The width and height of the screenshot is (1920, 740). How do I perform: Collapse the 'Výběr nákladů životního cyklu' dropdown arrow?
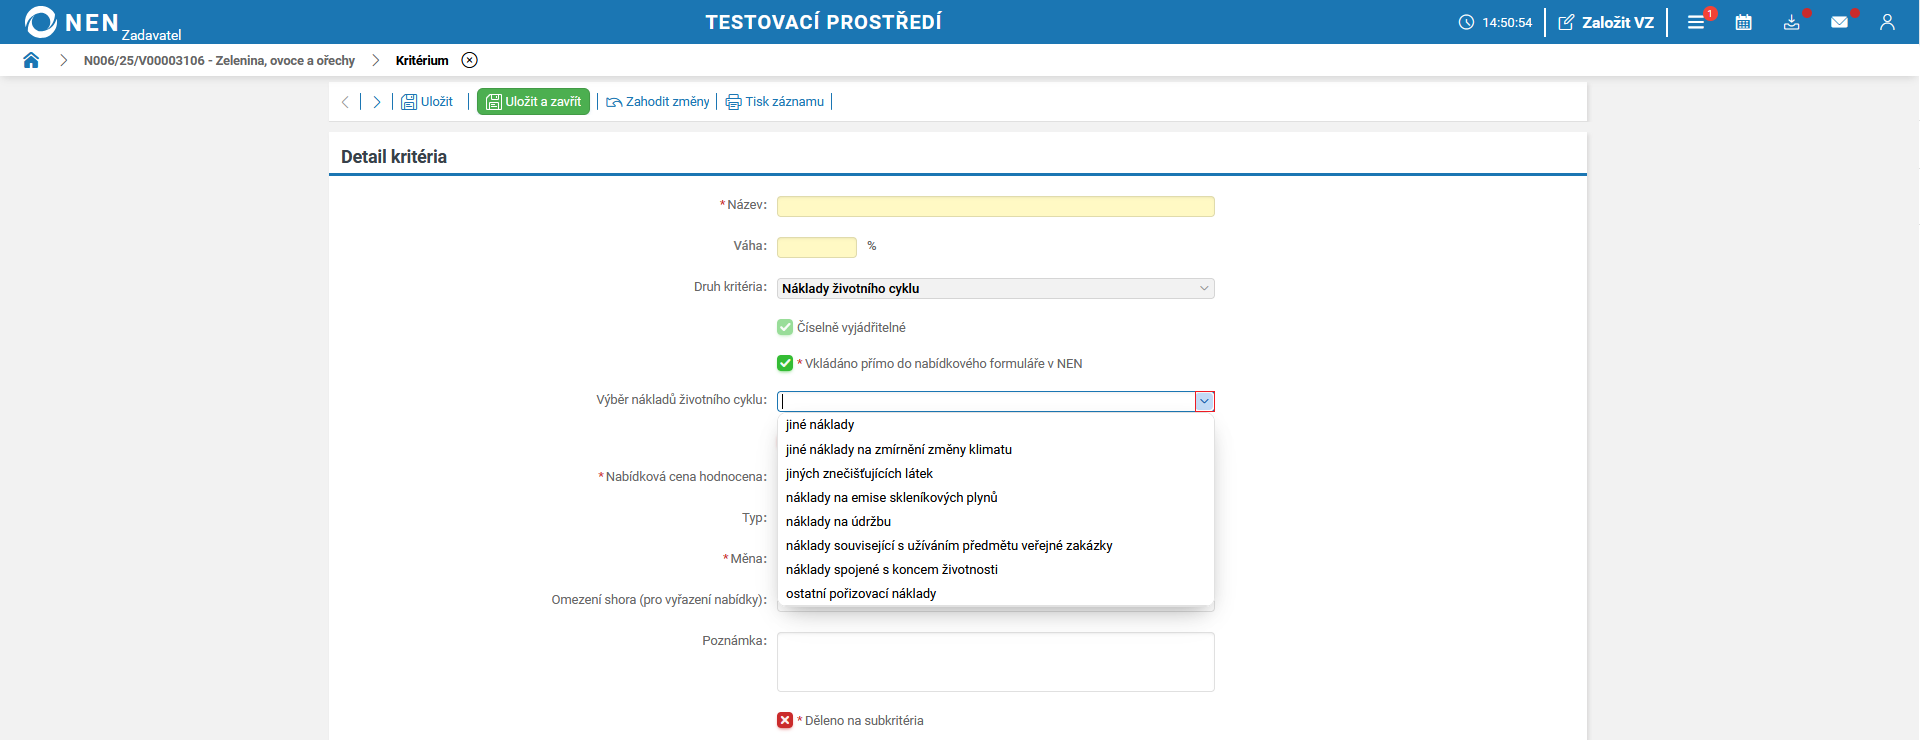pos(1204,401)
